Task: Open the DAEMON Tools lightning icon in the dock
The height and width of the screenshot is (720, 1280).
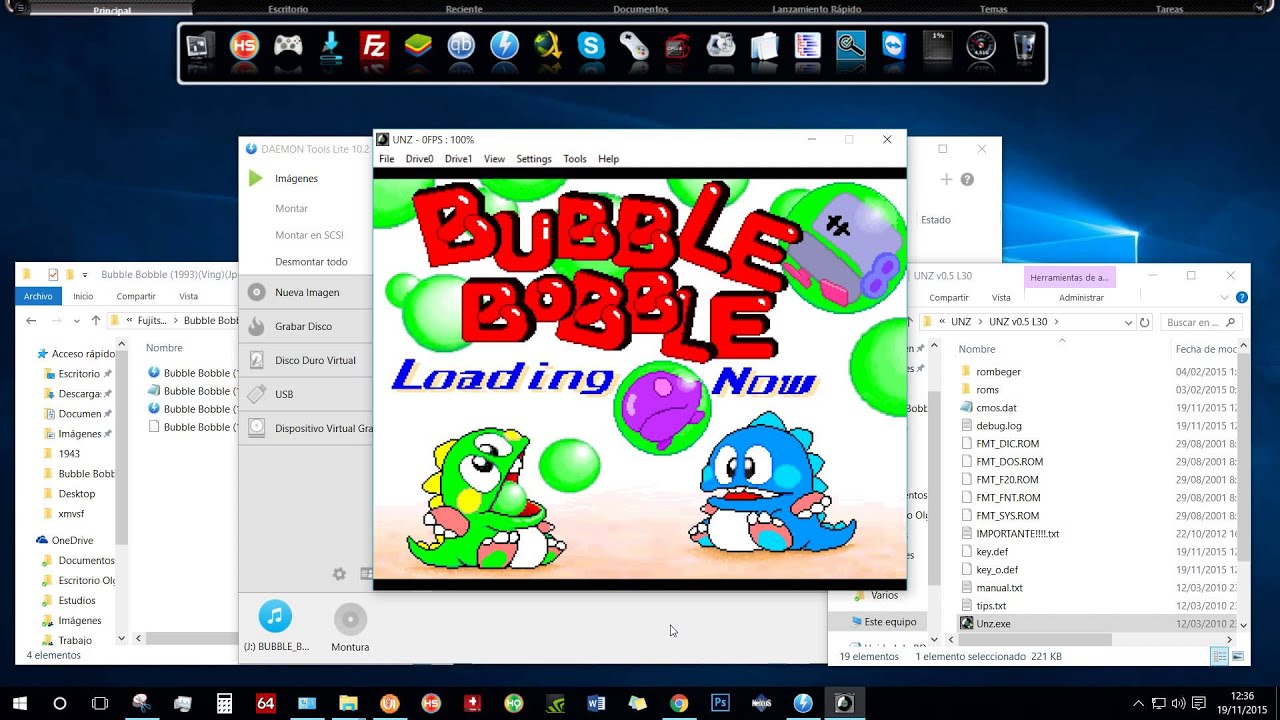Action: (504, 46)
